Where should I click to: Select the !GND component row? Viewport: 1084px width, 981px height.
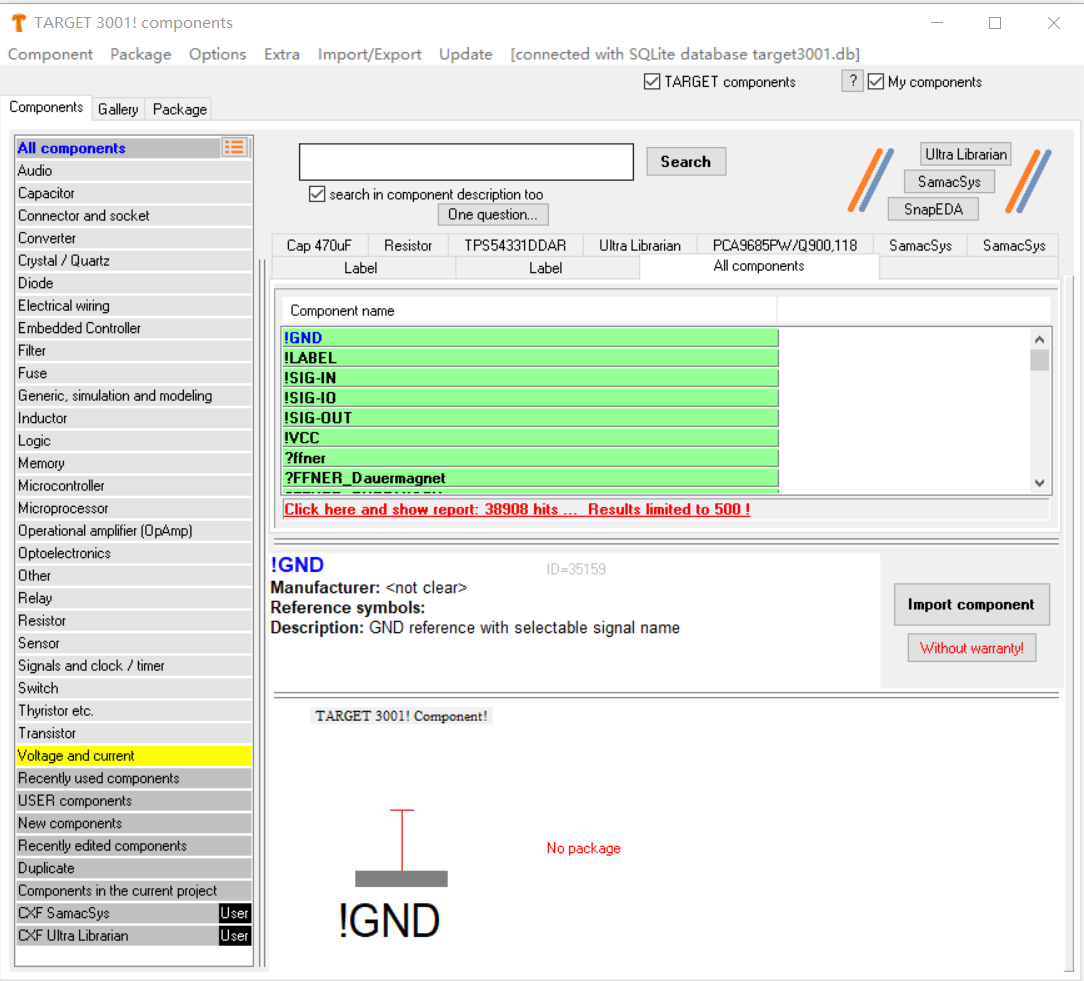[x=530, y=338]
